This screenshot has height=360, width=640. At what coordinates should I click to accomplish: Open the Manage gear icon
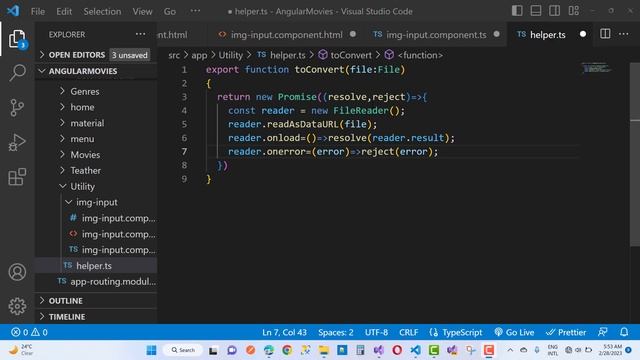pyautogui.click(x=17, y=306)
